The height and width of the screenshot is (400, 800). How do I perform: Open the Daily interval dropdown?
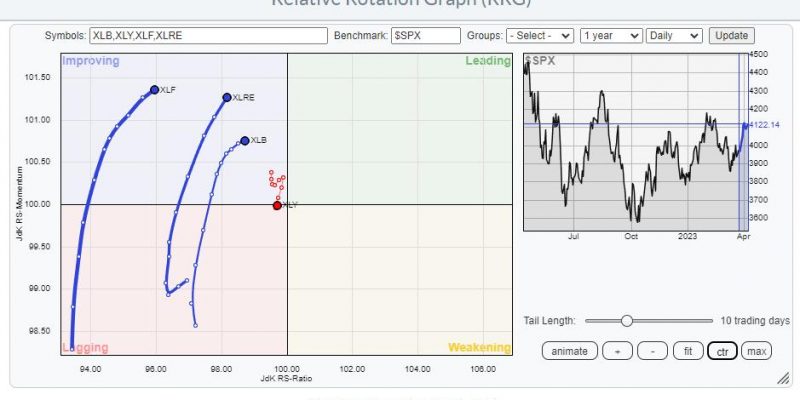(x=674, y=36)
